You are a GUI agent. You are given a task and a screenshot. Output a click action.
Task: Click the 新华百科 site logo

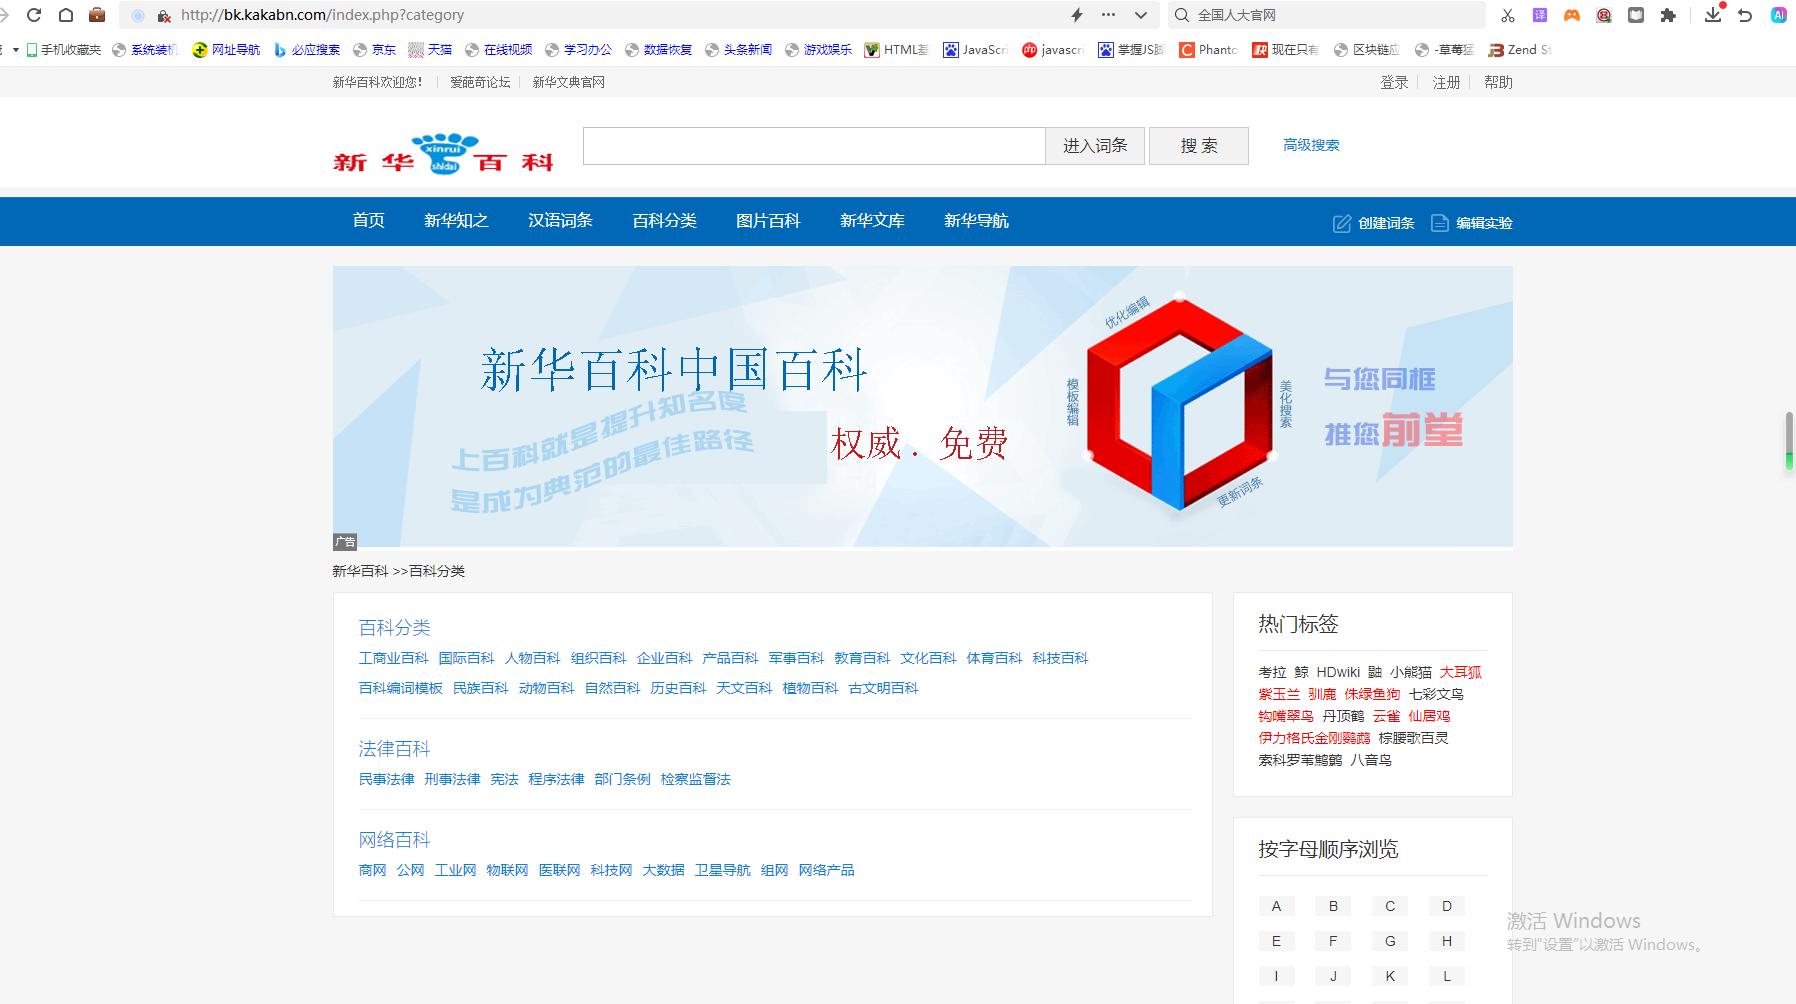pos(443,153)
